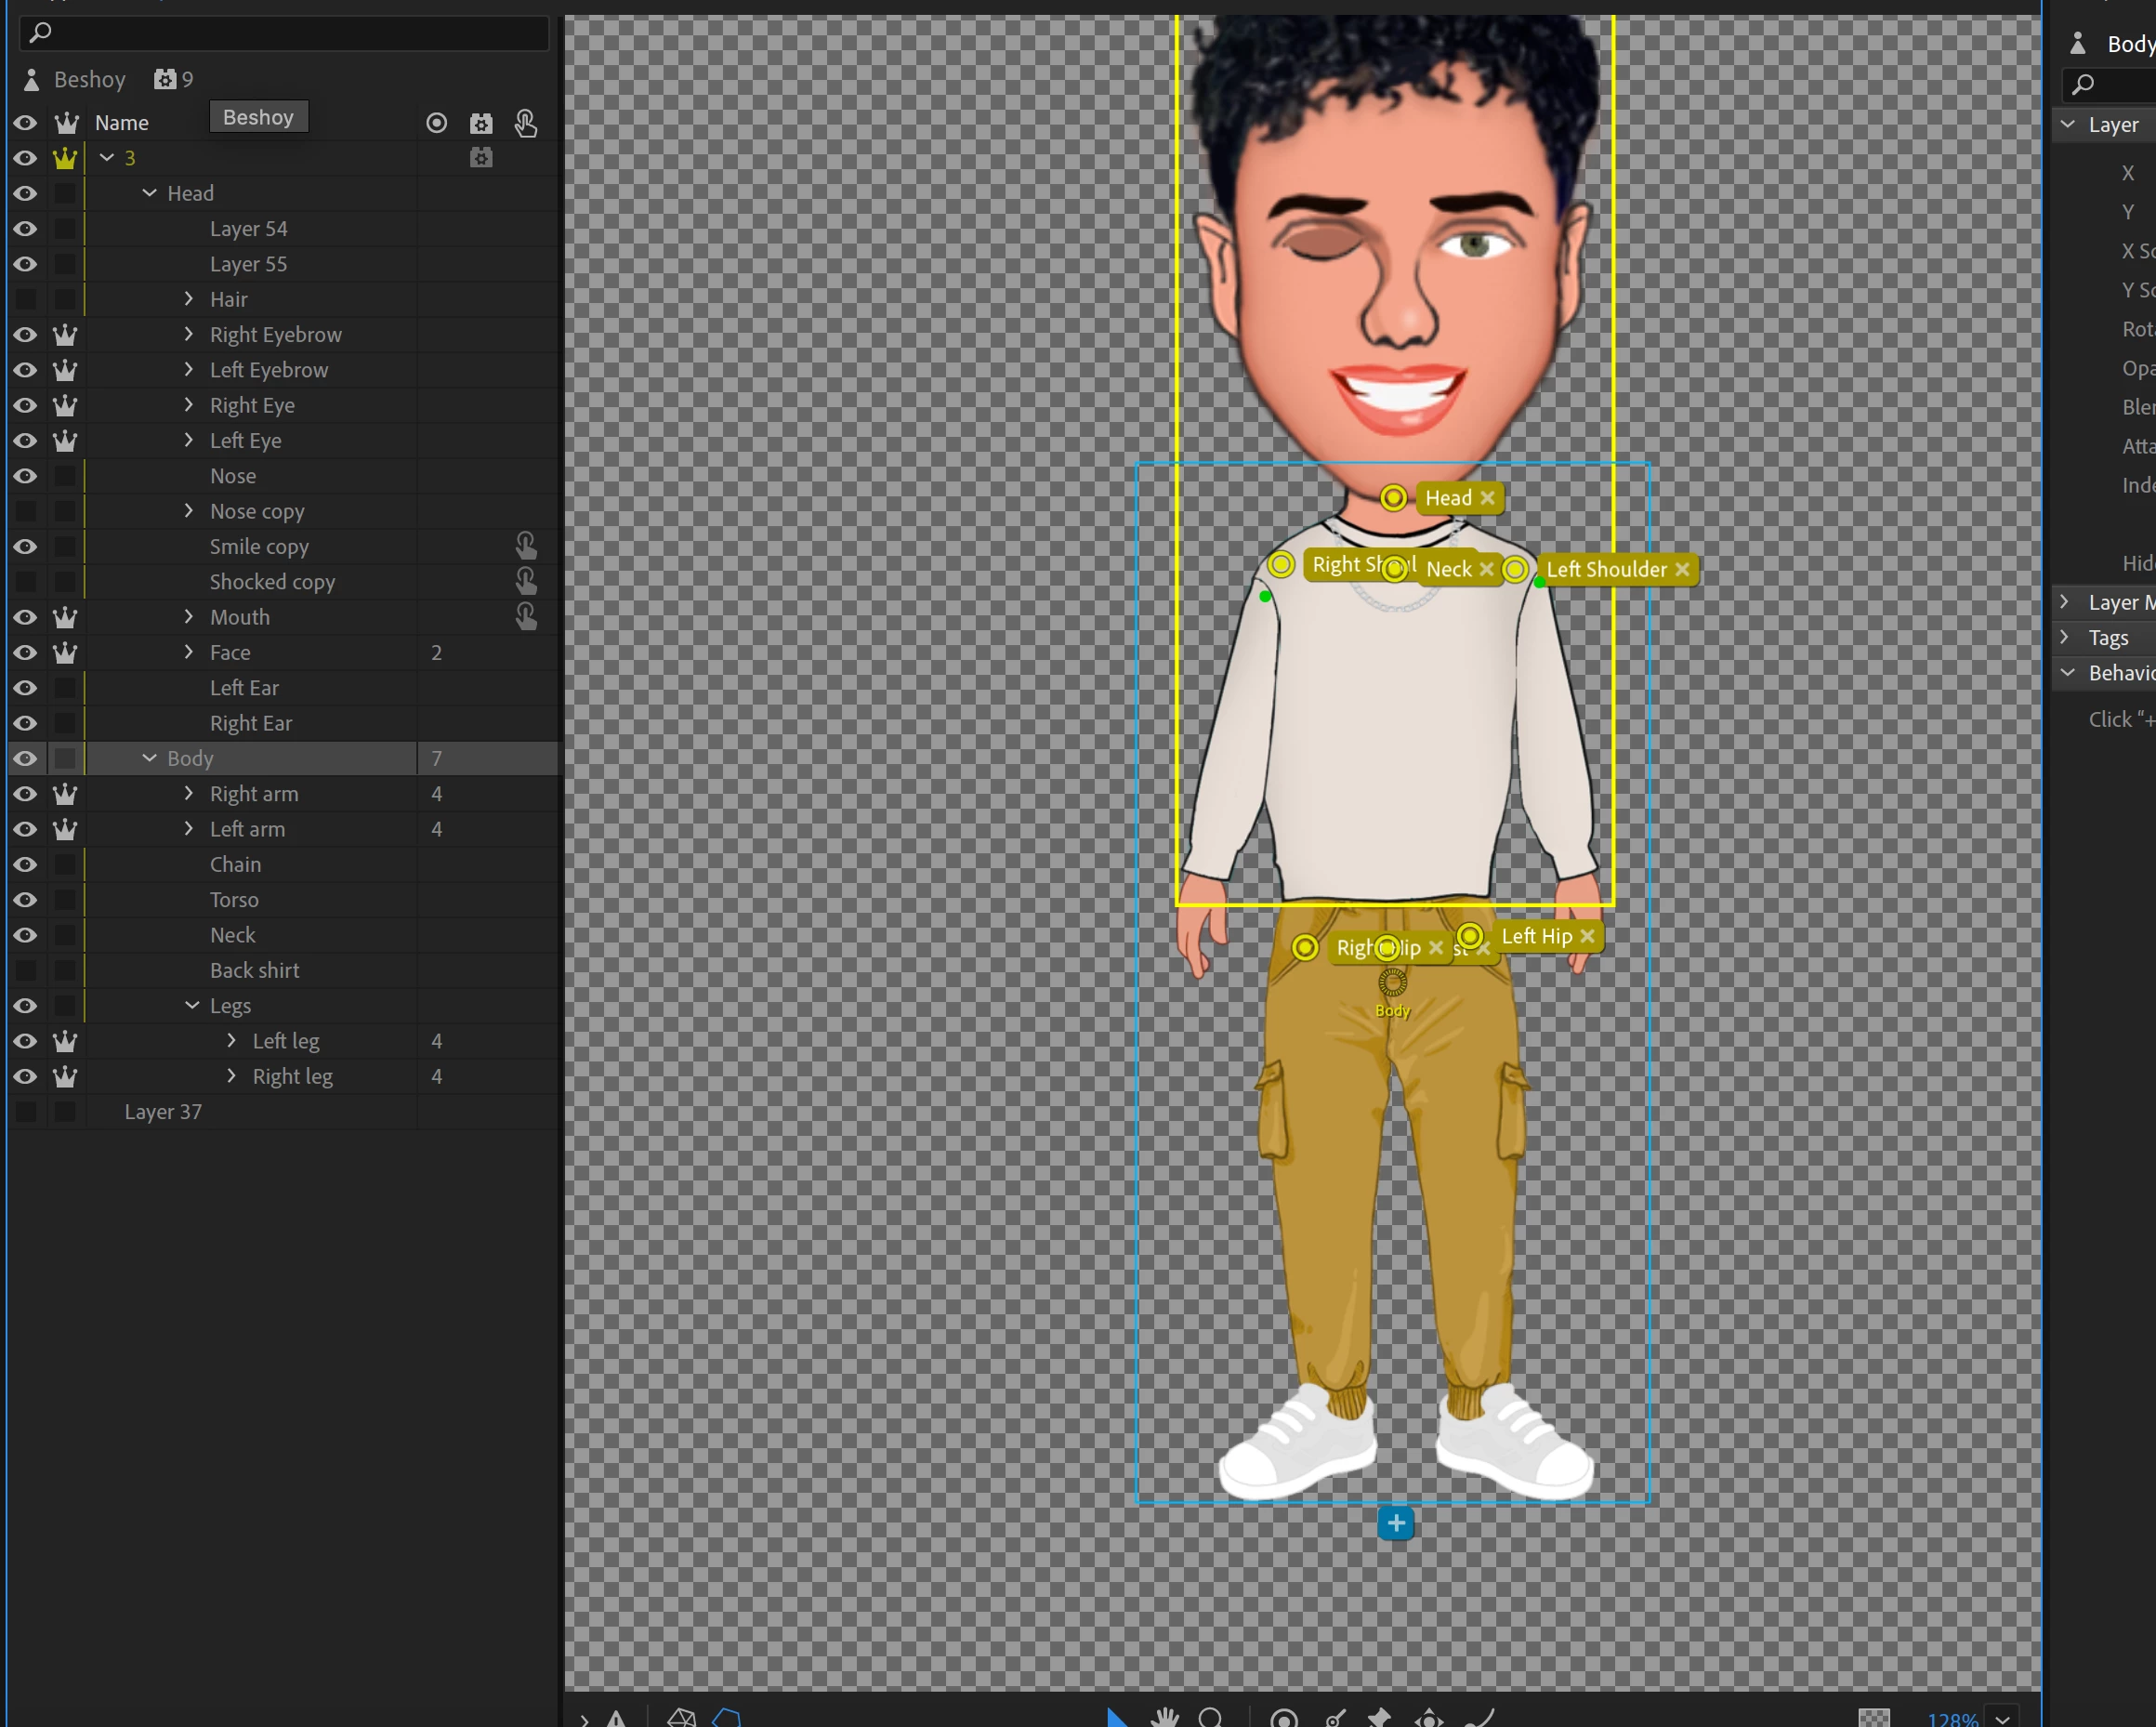Show the hidden Hair layer
This screenshot has width=2156, height=1727.
point(25,299)
